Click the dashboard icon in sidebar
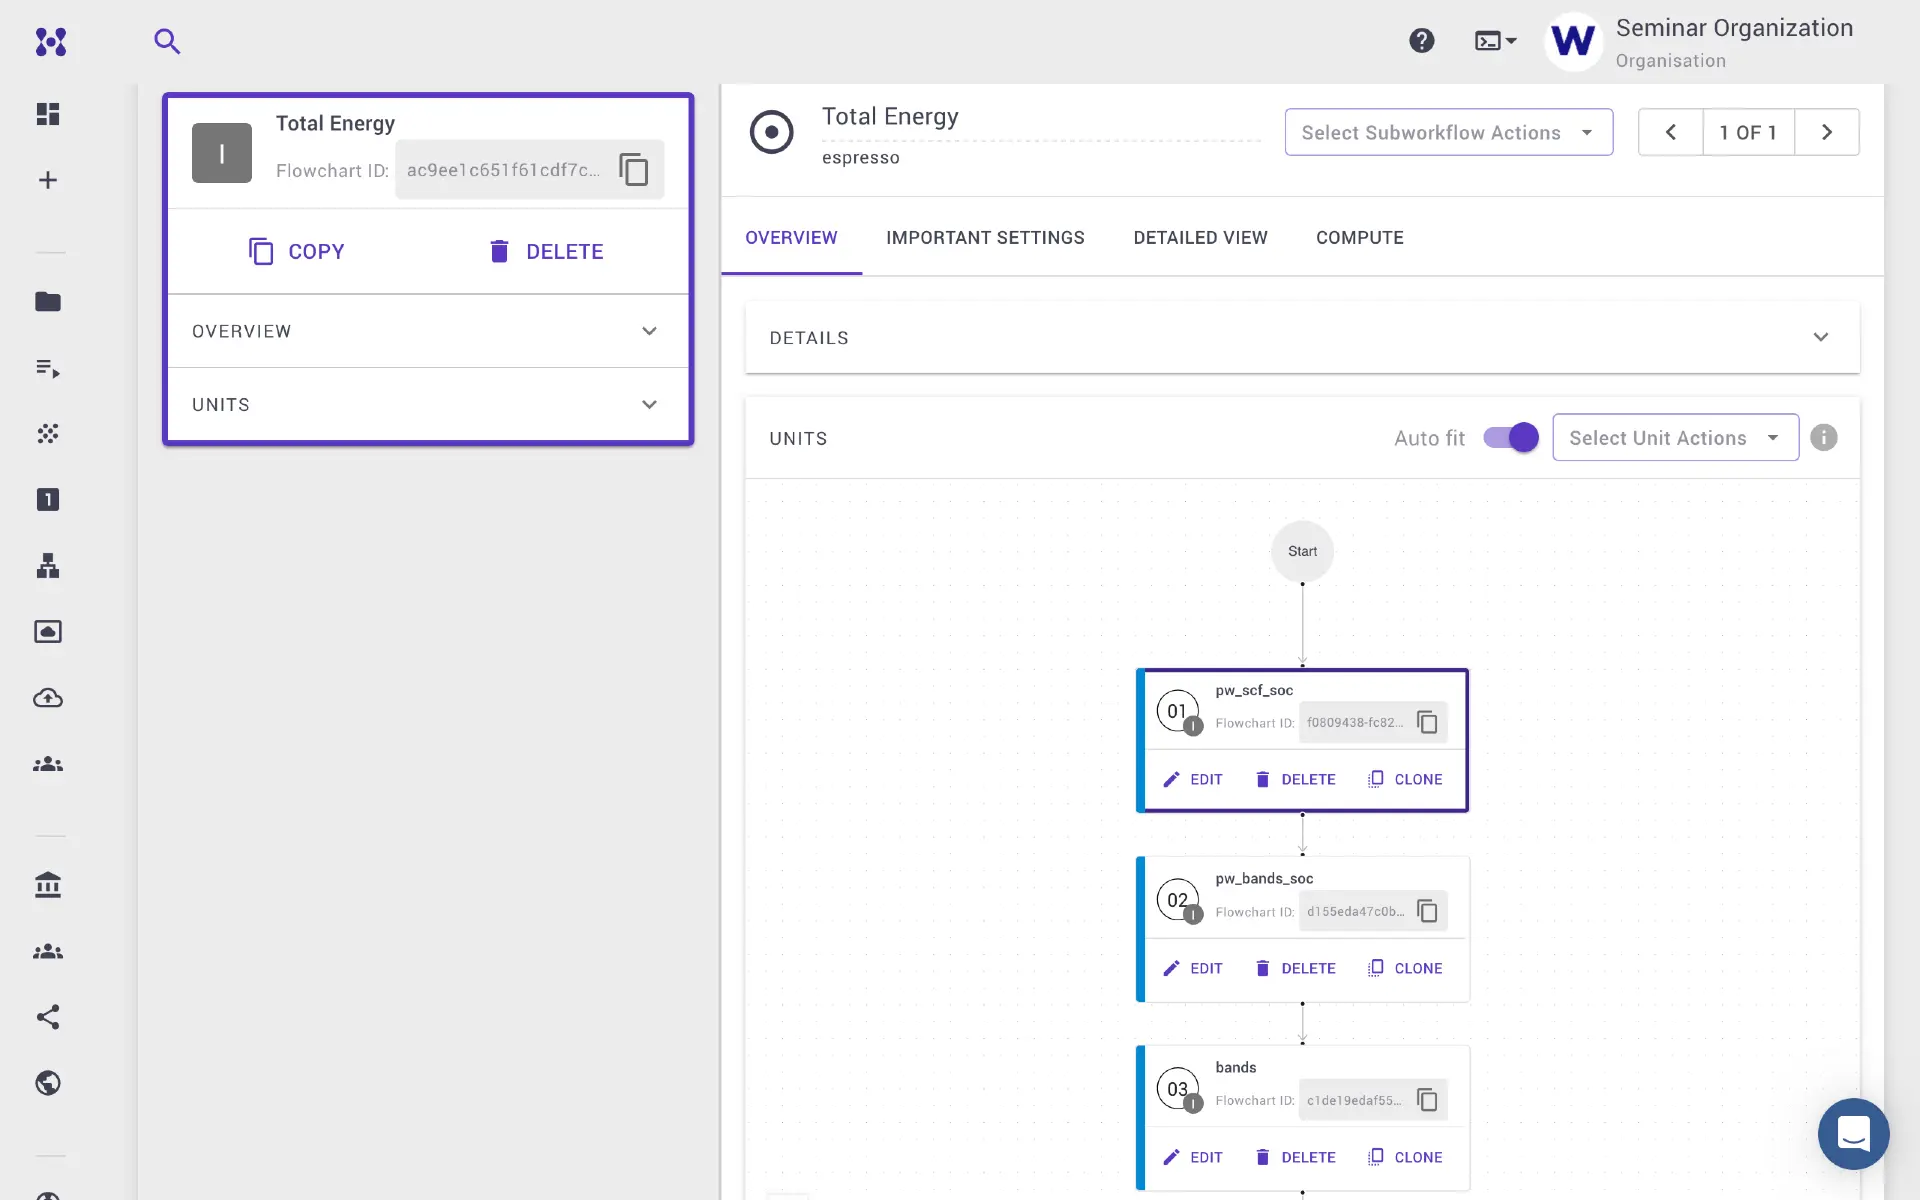 48,114
